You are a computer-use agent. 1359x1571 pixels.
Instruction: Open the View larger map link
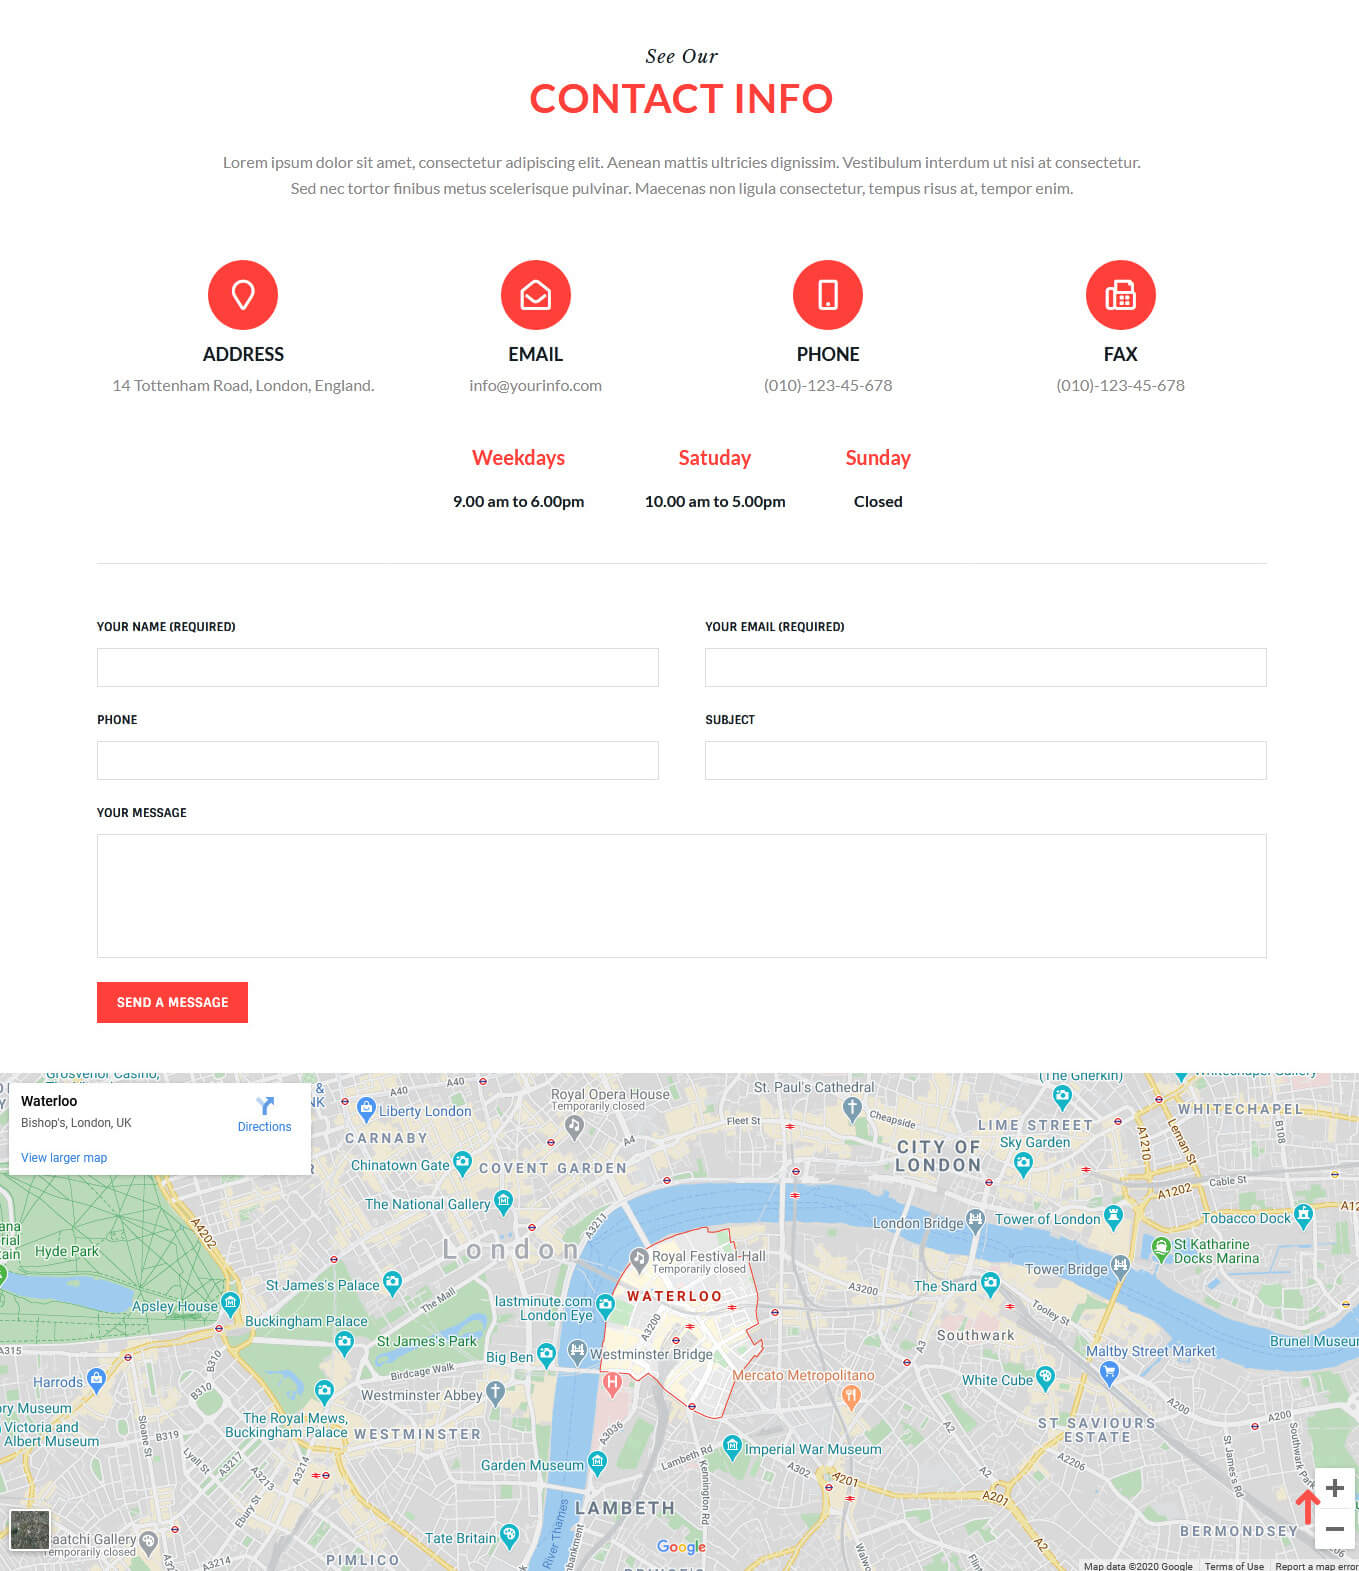64,1158
